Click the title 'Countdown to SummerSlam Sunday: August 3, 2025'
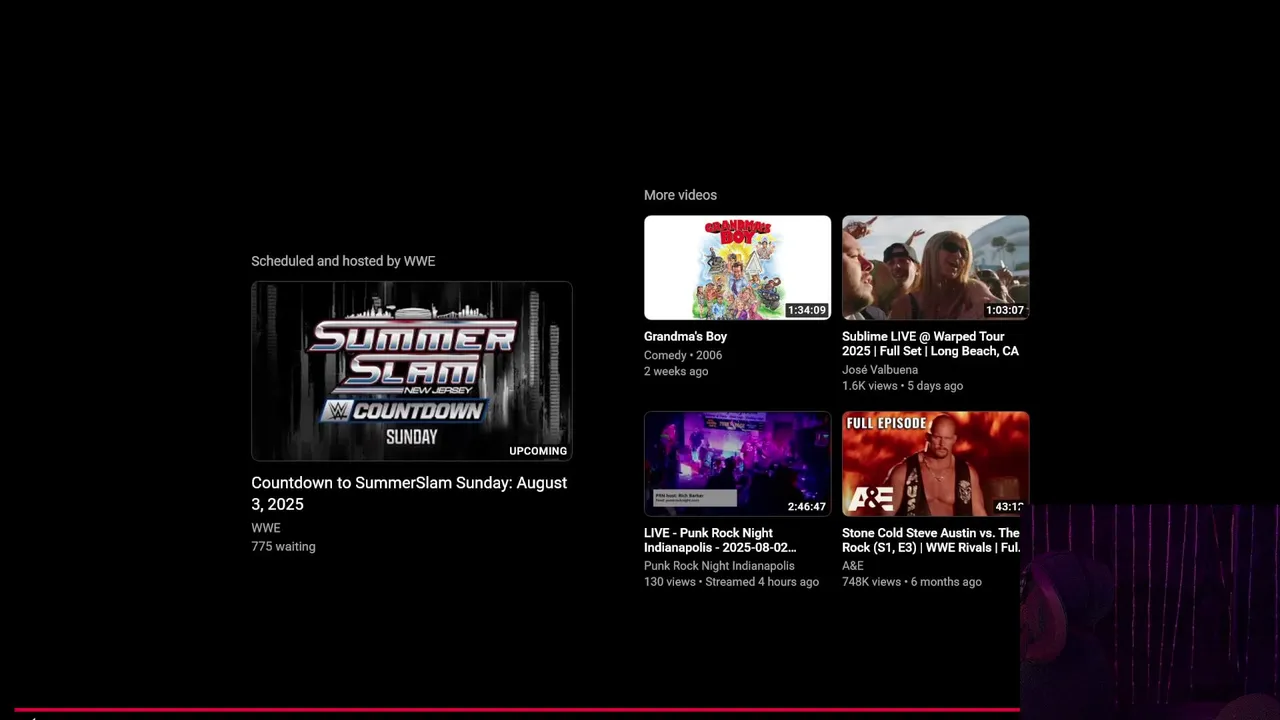1280x720 pixels. [x=409, y=493]
